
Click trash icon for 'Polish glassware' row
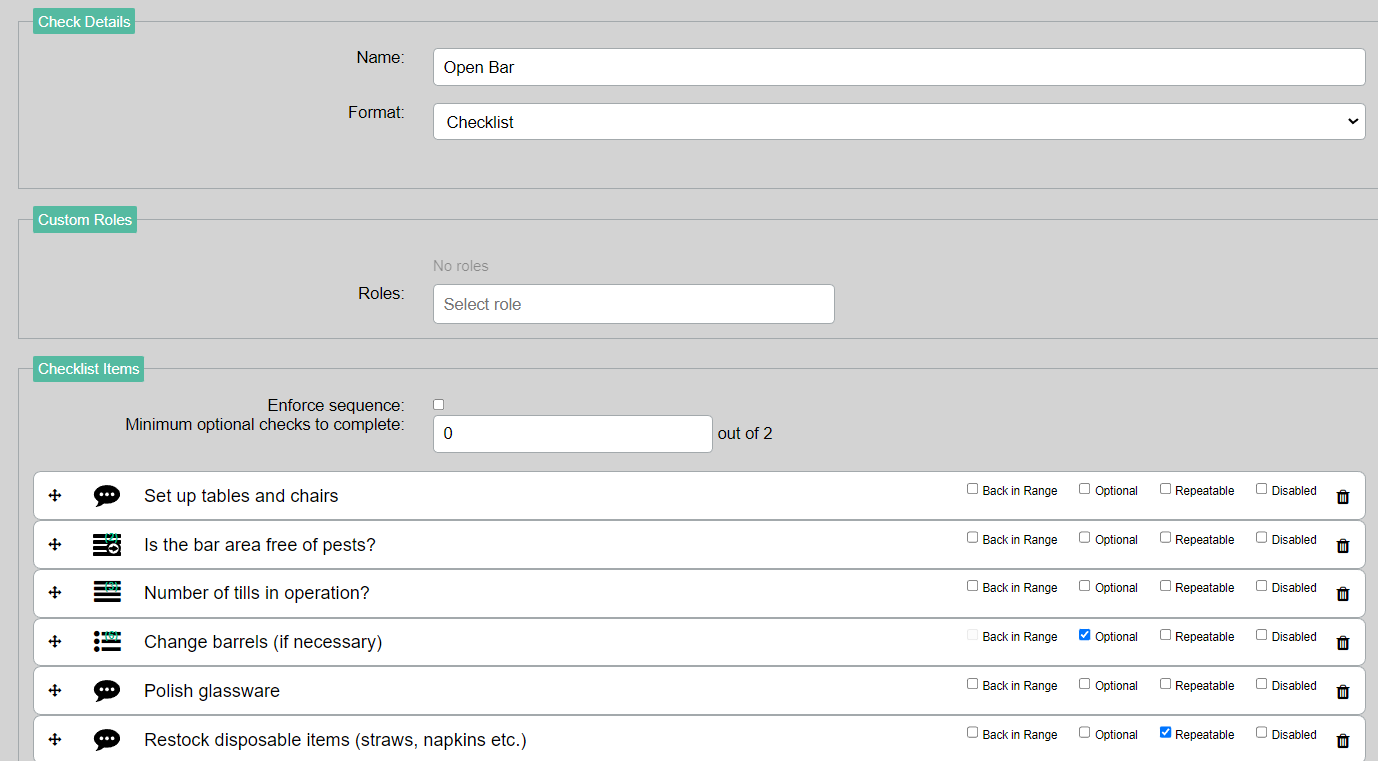(x=1343, y=692)
